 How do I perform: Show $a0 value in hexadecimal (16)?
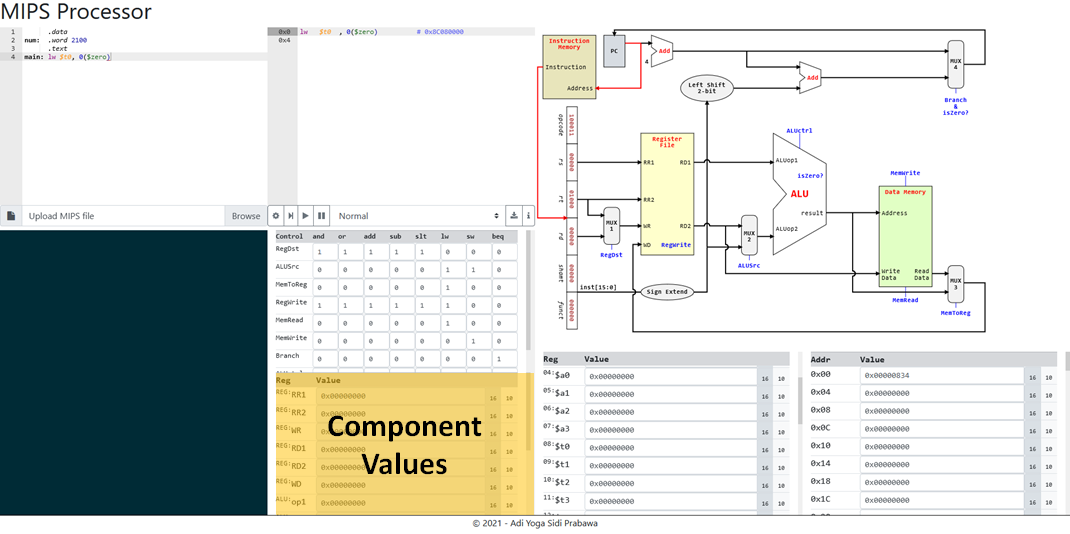coord(764,376)
